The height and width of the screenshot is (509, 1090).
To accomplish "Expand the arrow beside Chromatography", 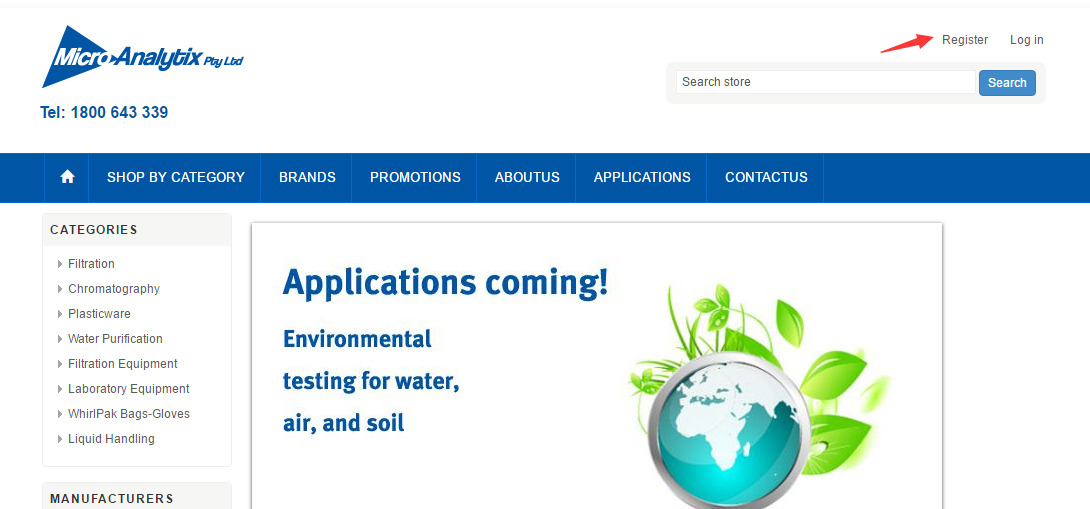I will (60, 289).
